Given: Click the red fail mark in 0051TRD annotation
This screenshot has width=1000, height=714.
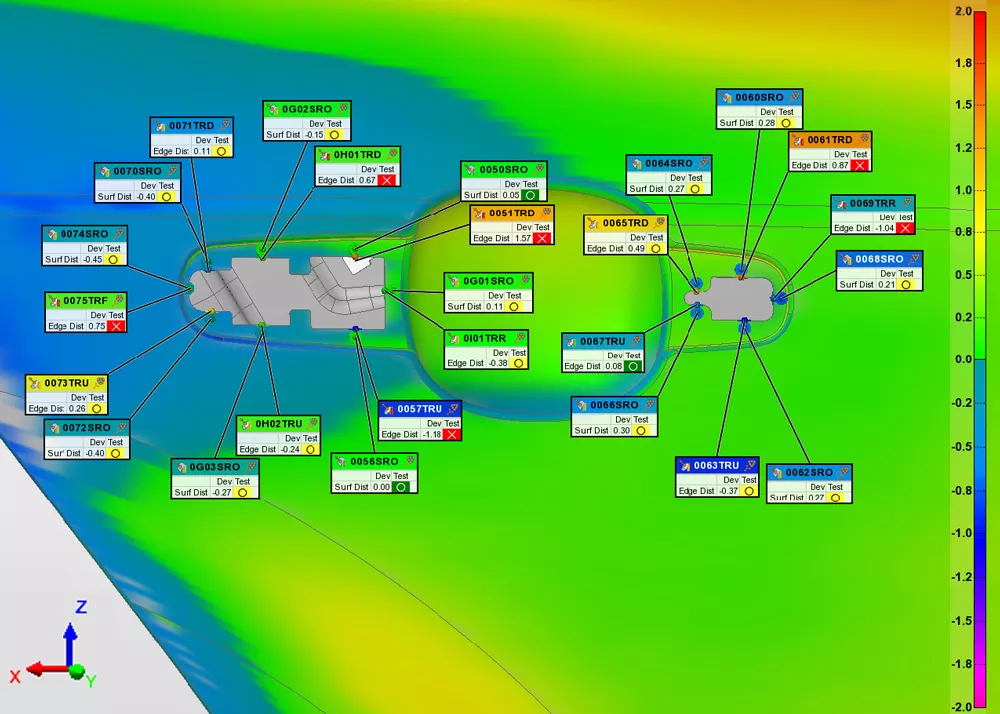Looking at the screenshot, I should [541, 238].
